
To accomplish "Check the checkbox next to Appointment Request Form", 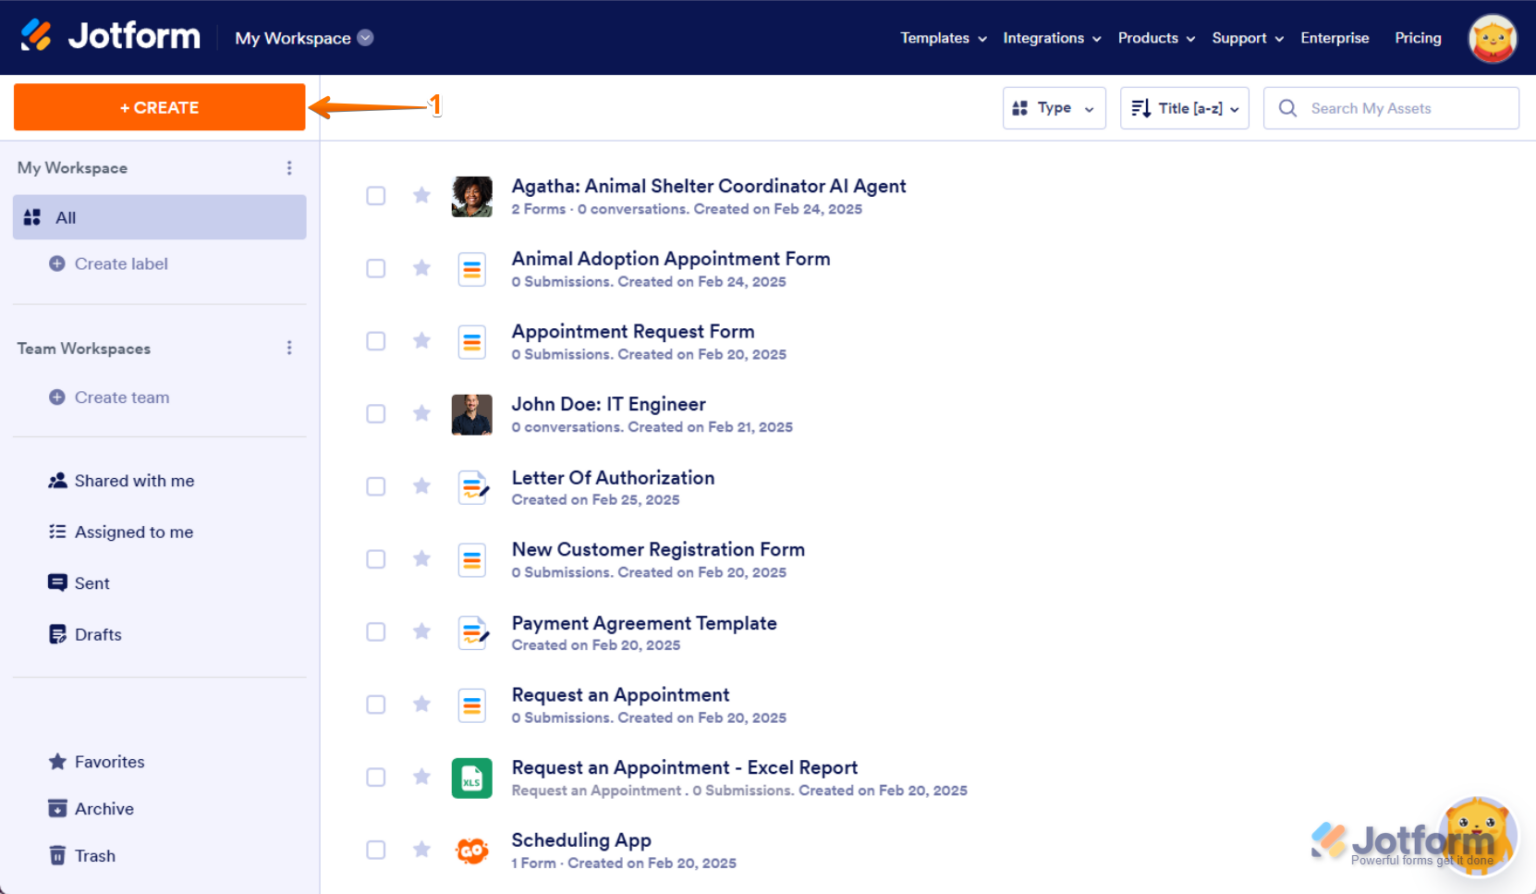I will point(376,341).
